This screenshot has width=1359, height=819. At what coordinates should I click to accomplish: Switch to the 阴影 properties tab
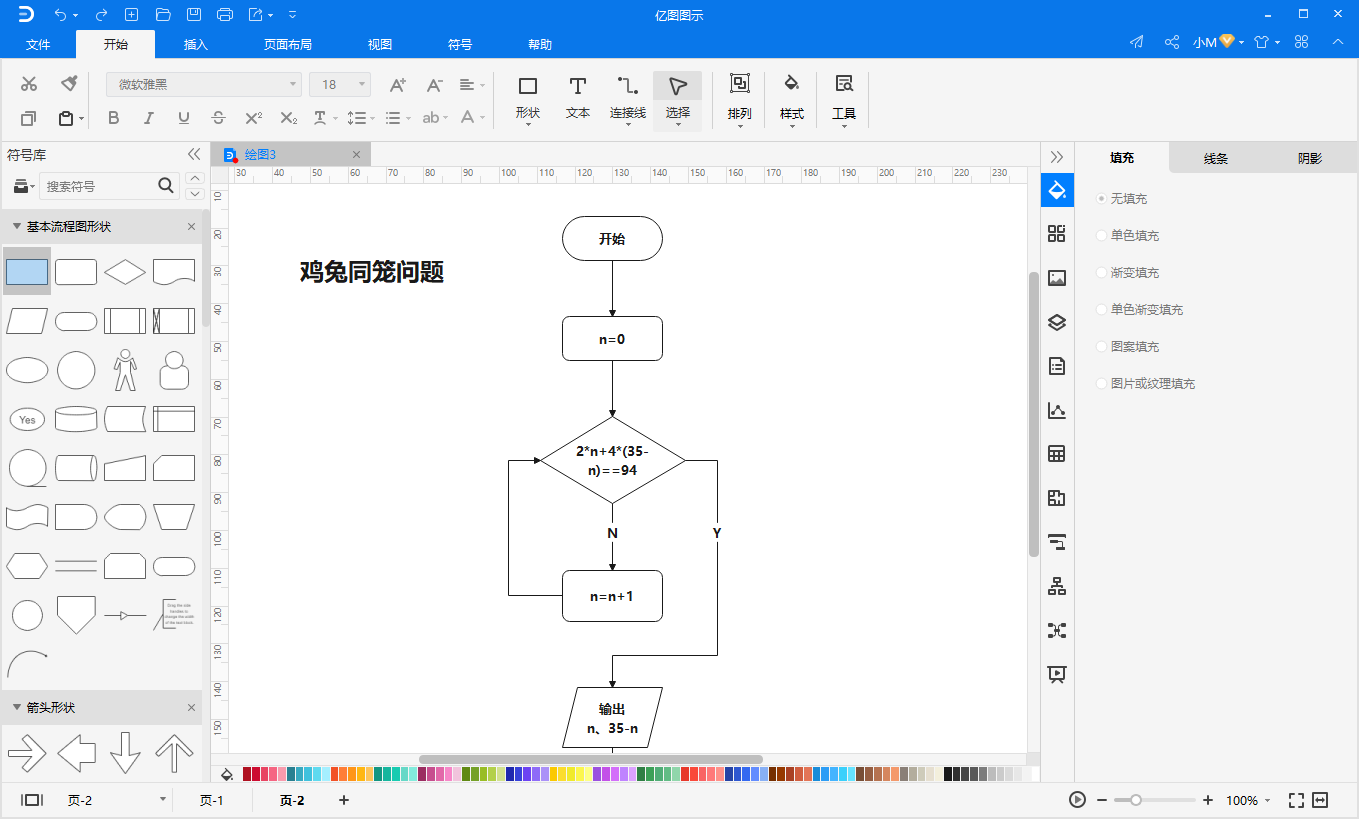tap(1310, 158)
